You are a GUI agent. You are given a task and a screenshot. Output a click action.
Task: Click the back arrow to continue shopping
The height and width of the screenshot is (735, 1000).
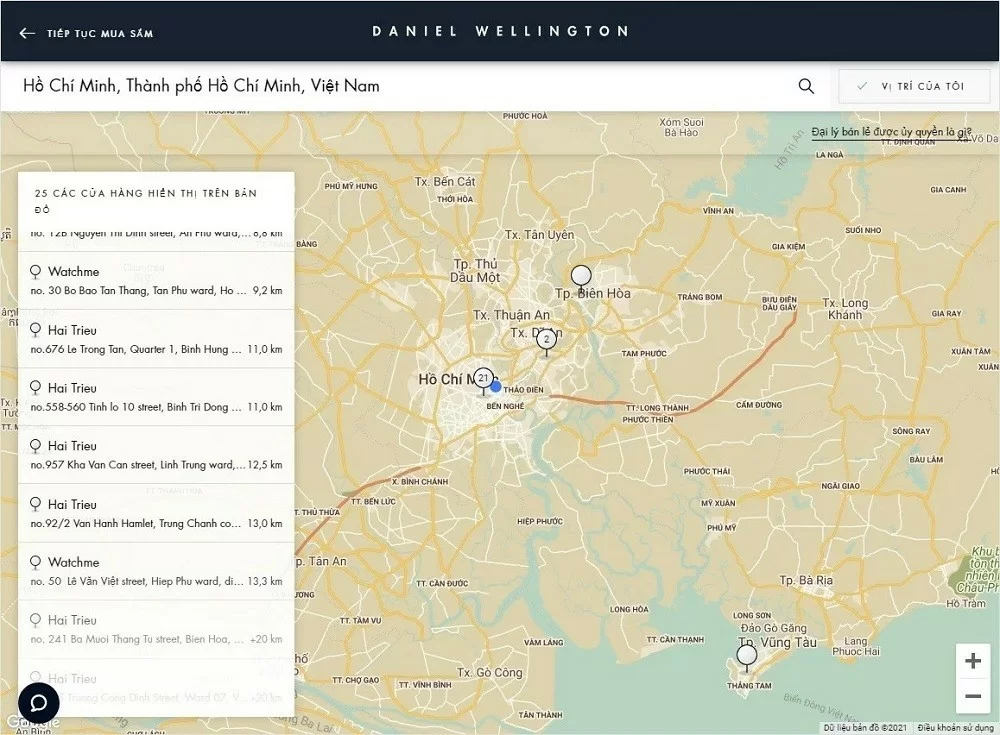[28, 33]
